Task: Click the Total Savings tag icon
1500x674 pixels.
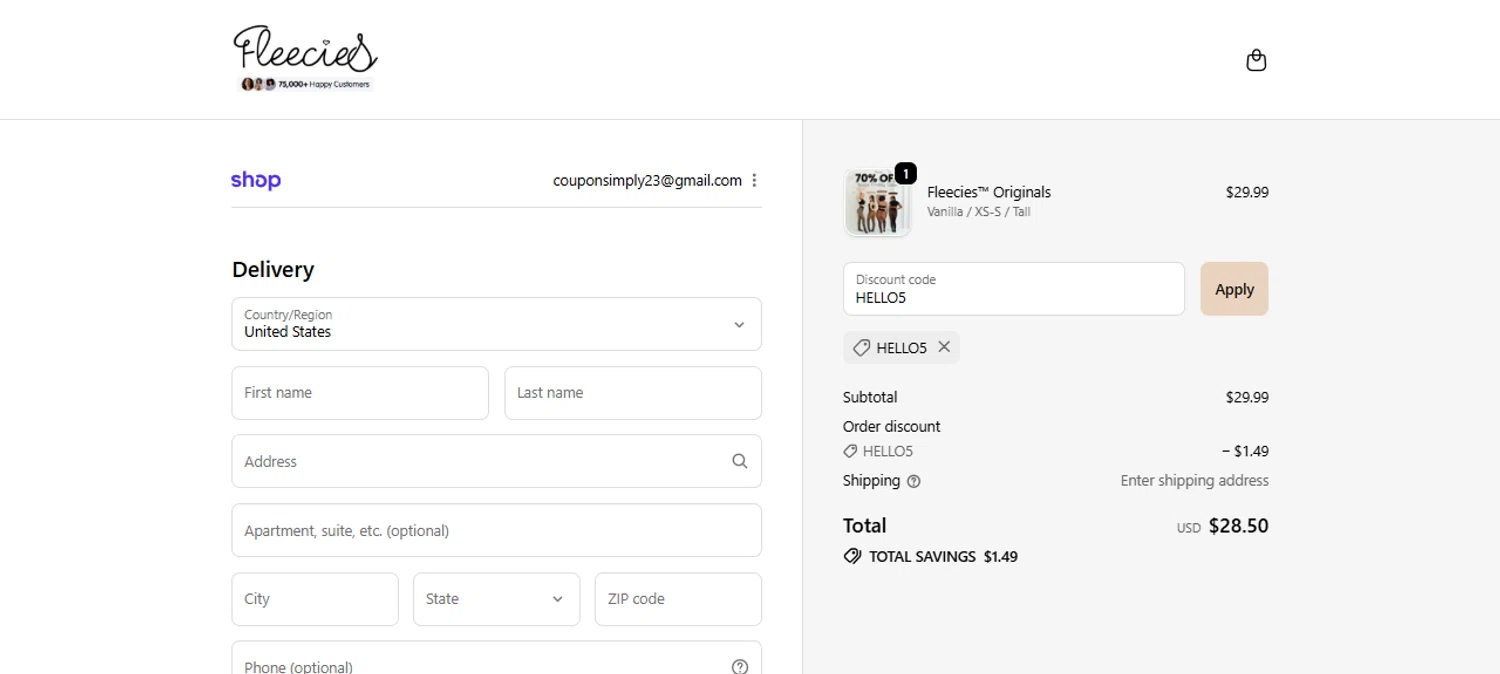Action: click(852, 556)
